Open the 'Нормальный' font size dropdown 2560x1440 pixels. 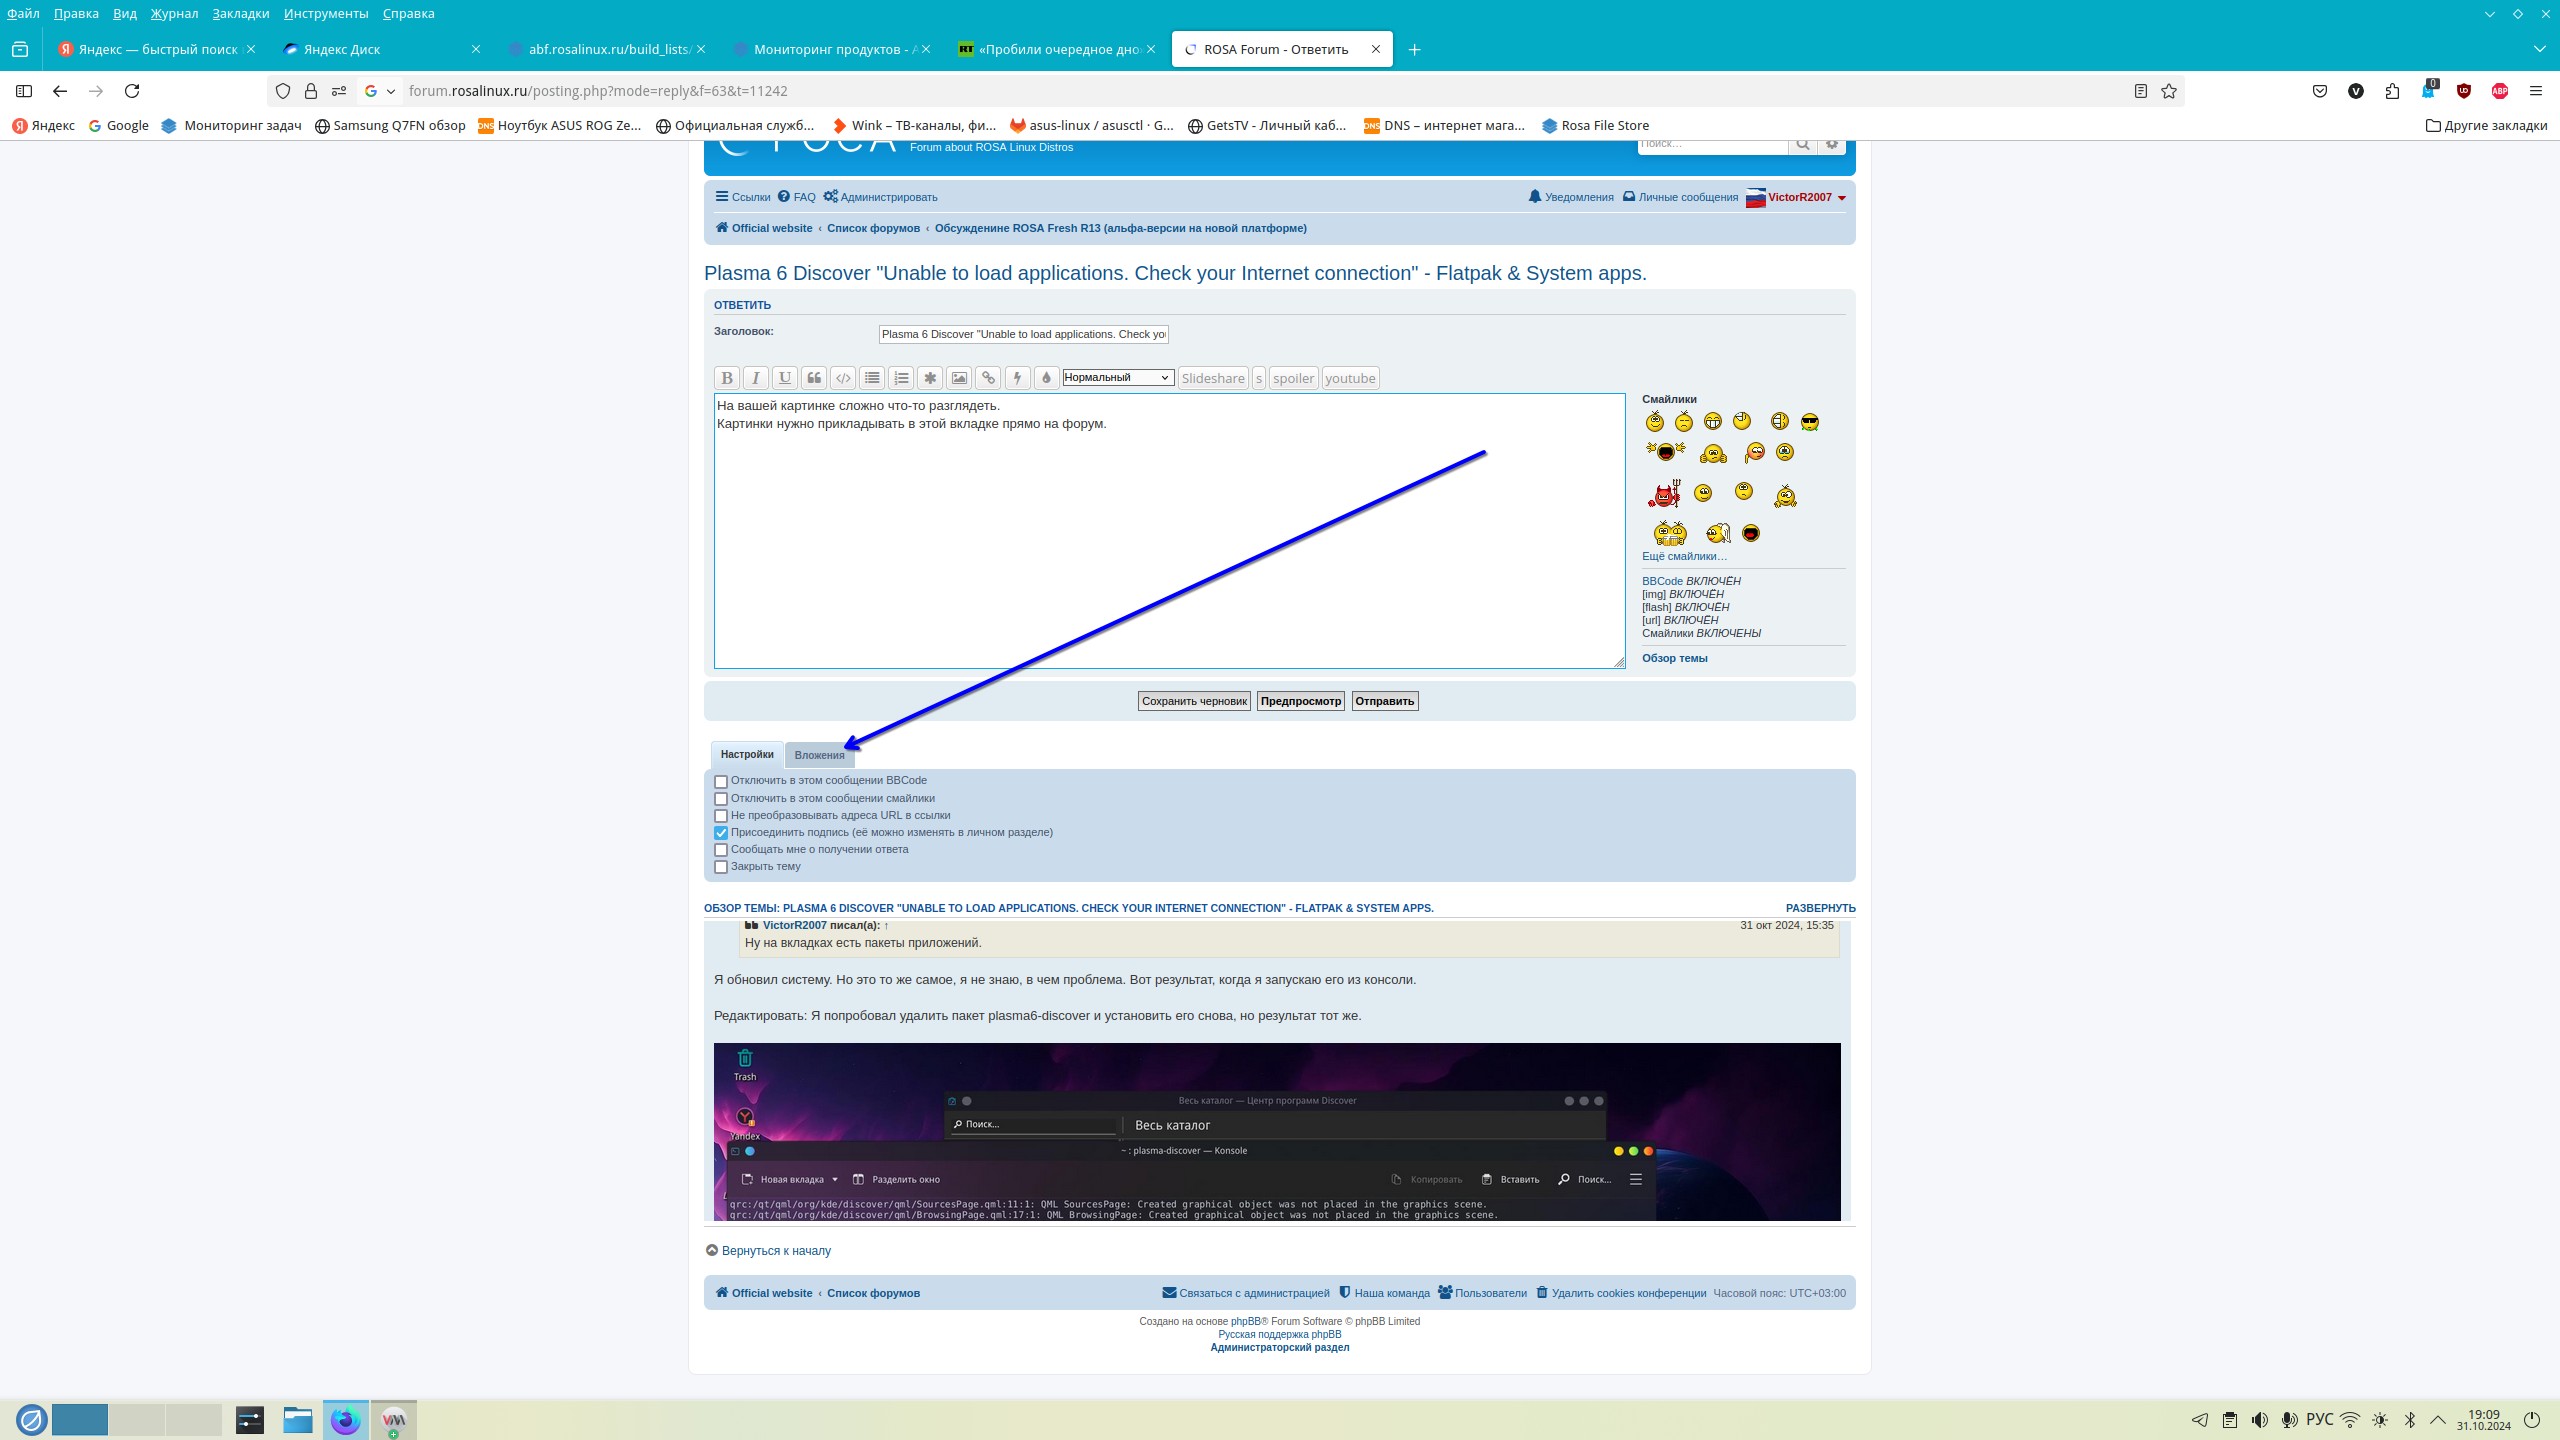(x=1117, y=378)
